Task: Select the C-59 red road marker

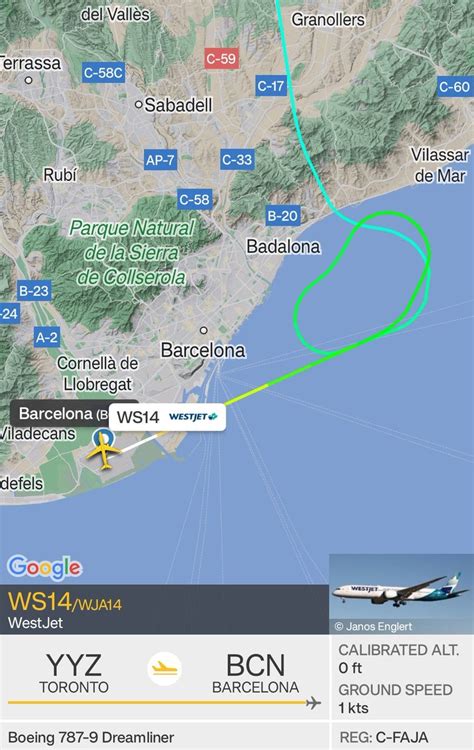Action: (221, 59)
